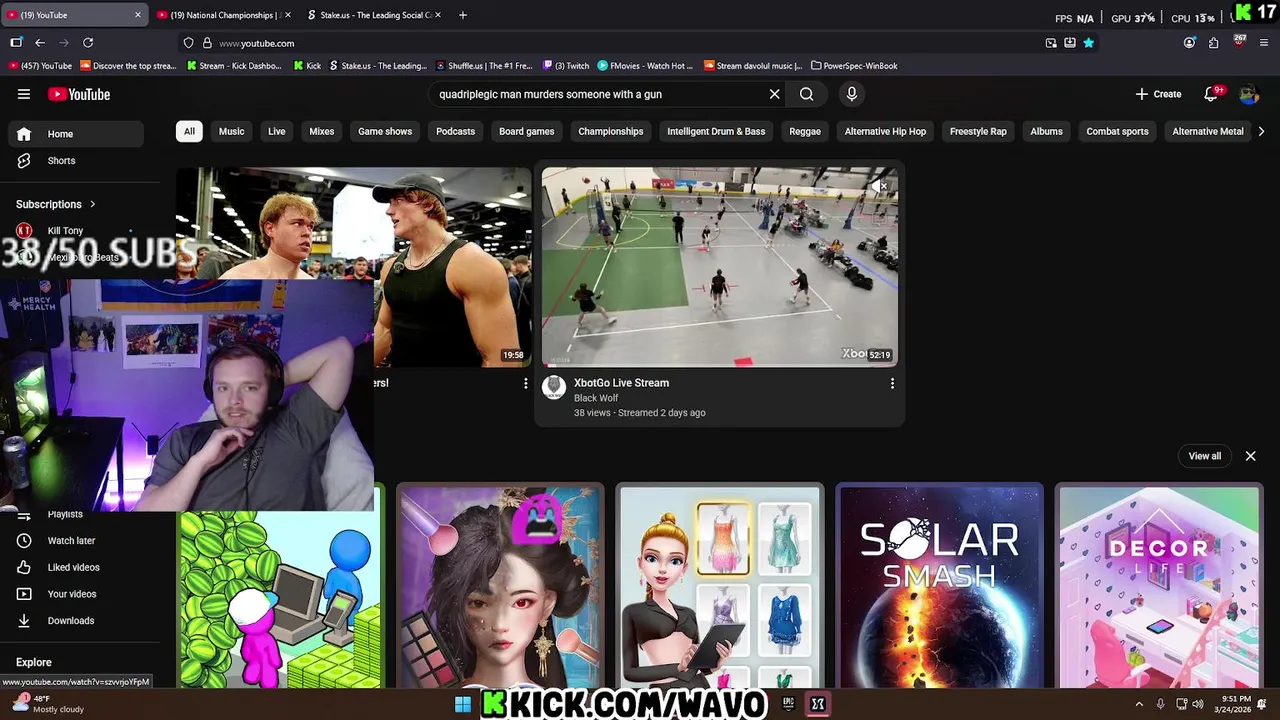Open the Solar Smash game card
Screen dimensions: 1280x720
tap(939, 586)
